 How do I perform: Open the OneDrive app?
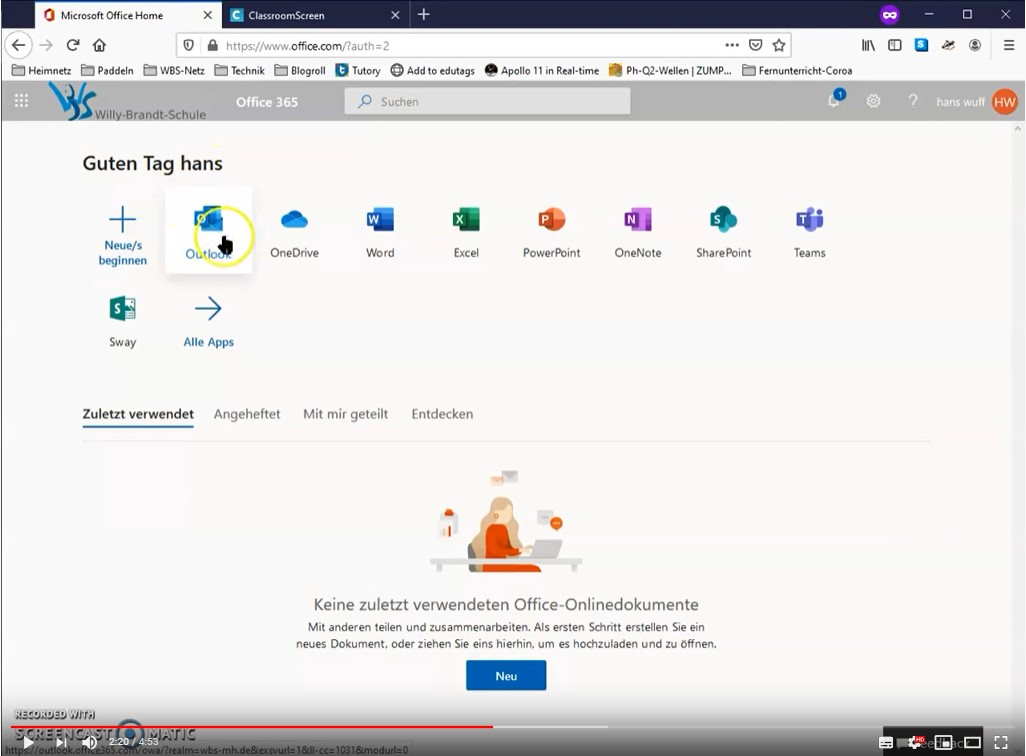click(x=294, y=232)
